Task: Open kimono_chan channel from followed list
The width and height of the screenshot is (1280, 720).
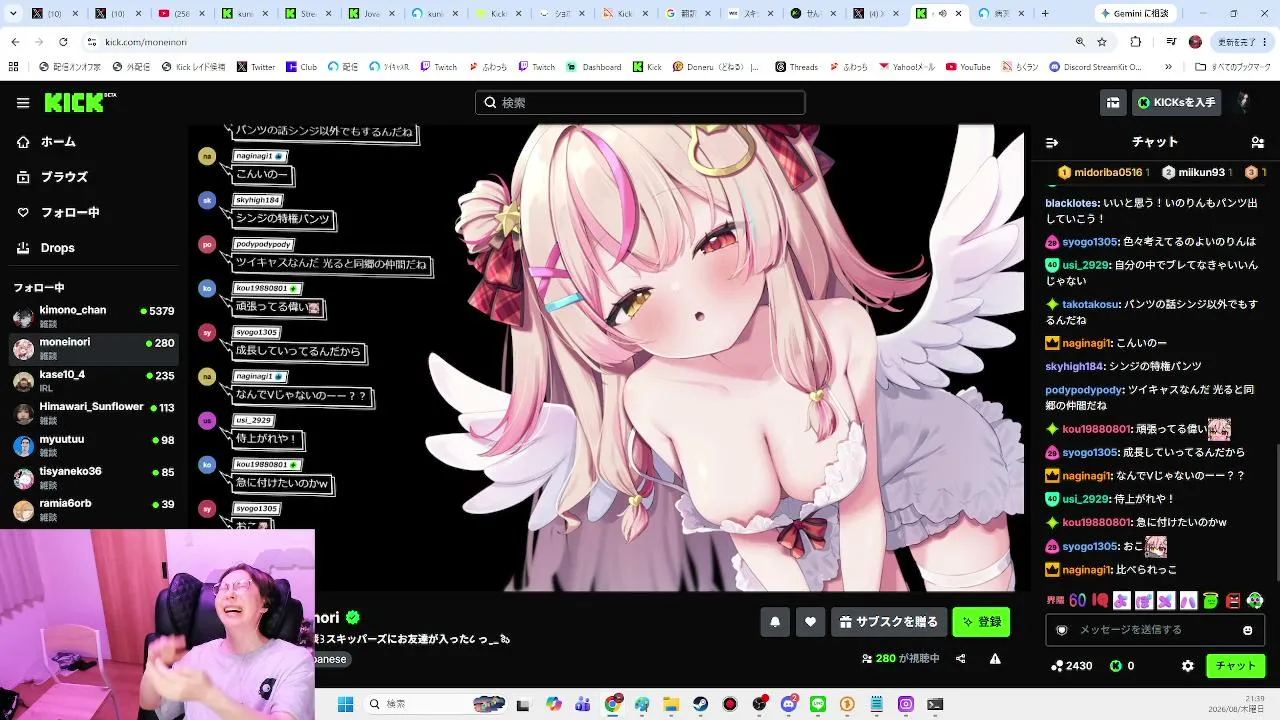Action: pos(94,316)
